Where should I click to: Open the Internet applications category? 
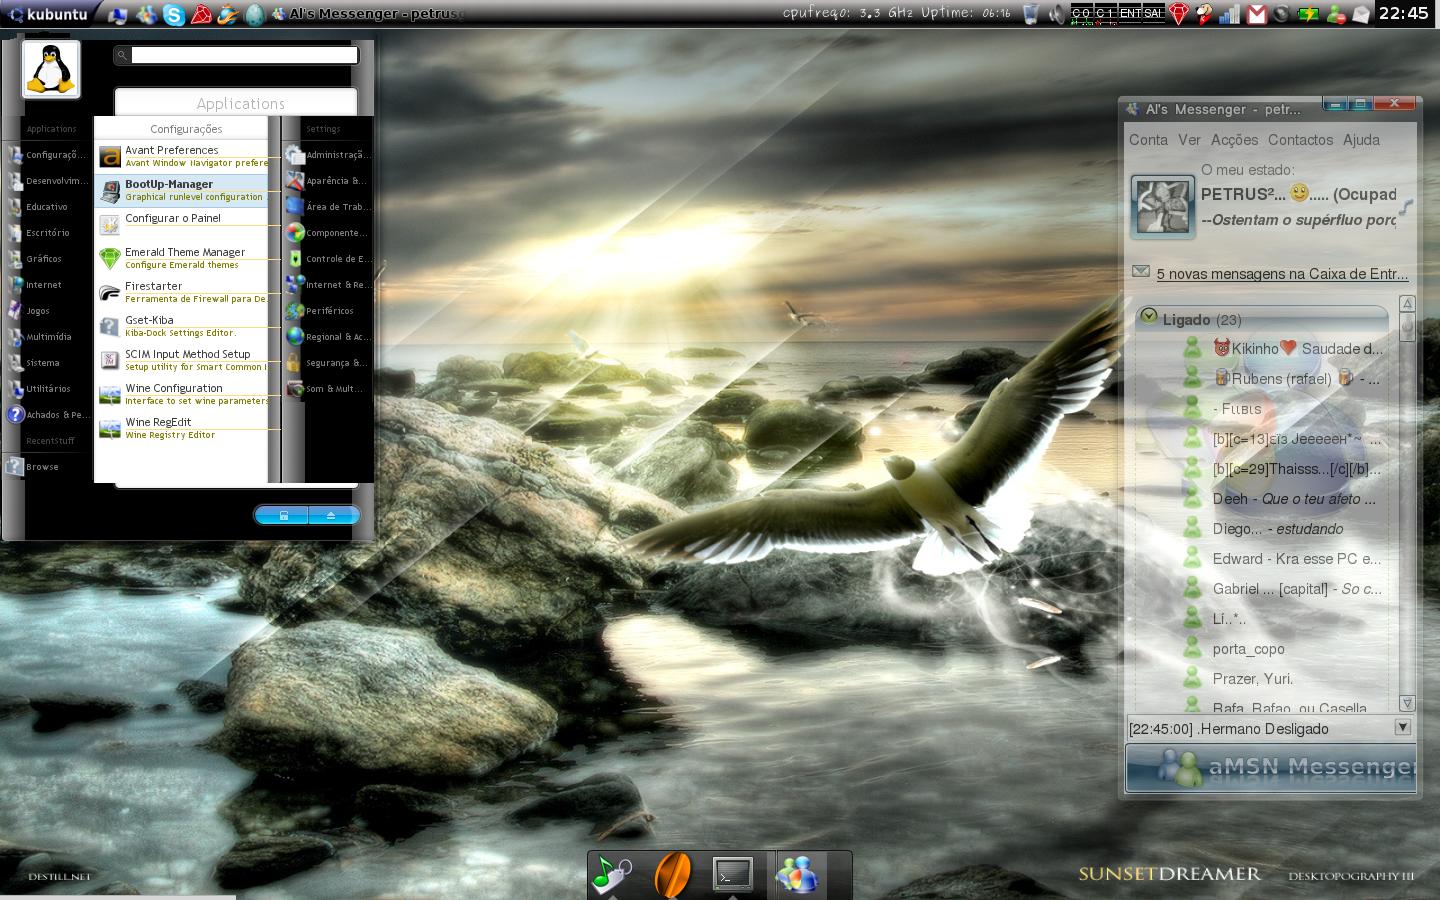[x=46, y=285]
